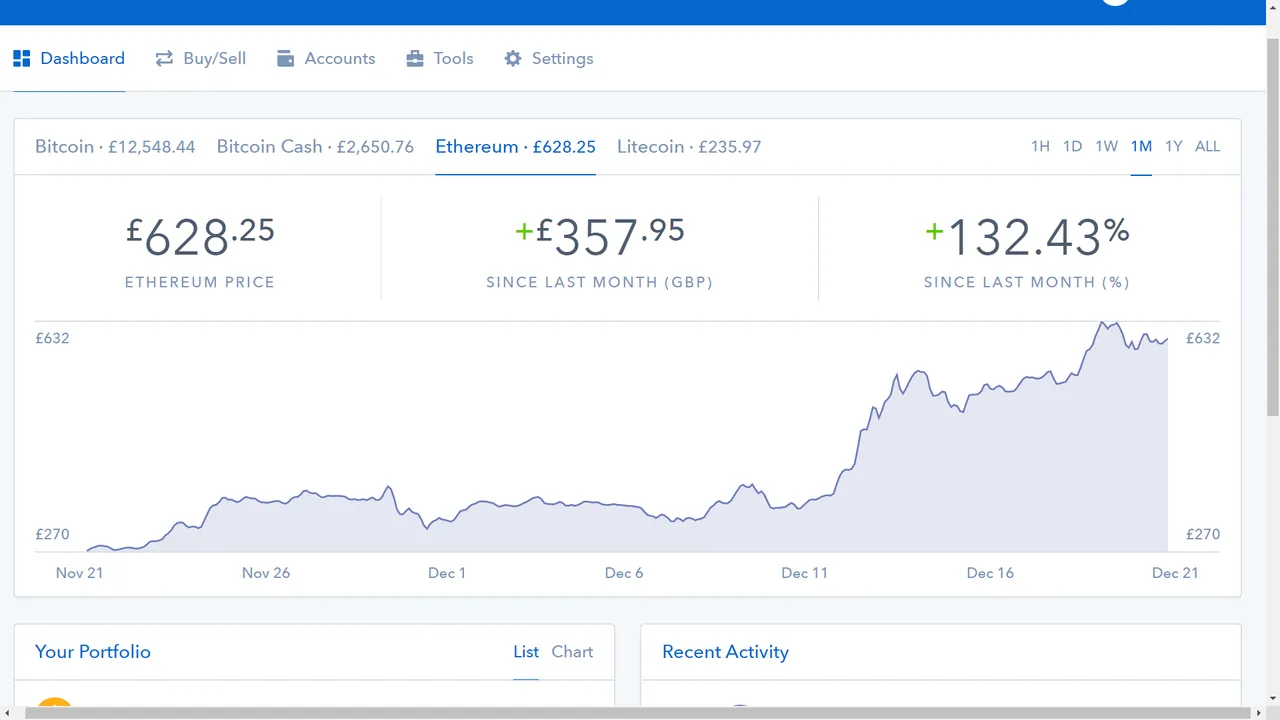Show ALL time chart range
This screenshot has width=1280, height=720.
tap(1208, 147)
